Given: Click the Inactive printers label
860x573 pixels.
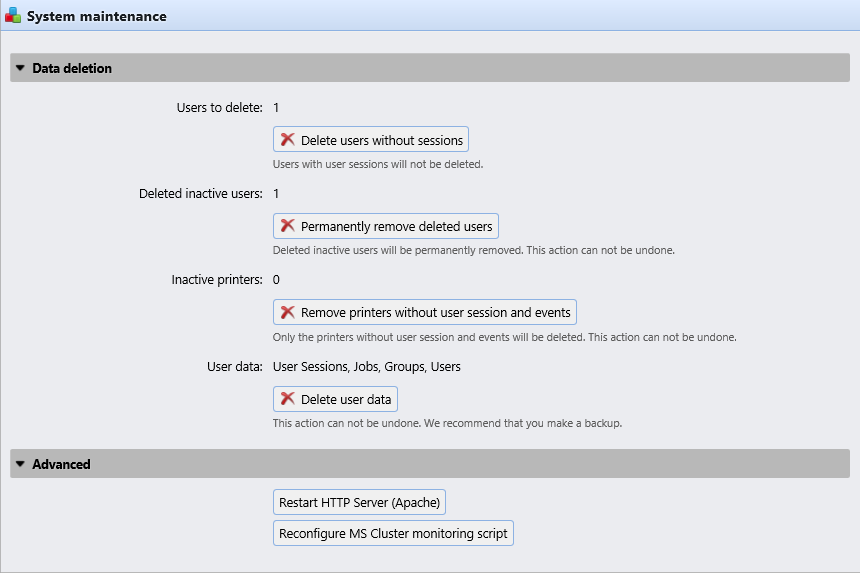Looking at the screenshot, I should 217,280.
